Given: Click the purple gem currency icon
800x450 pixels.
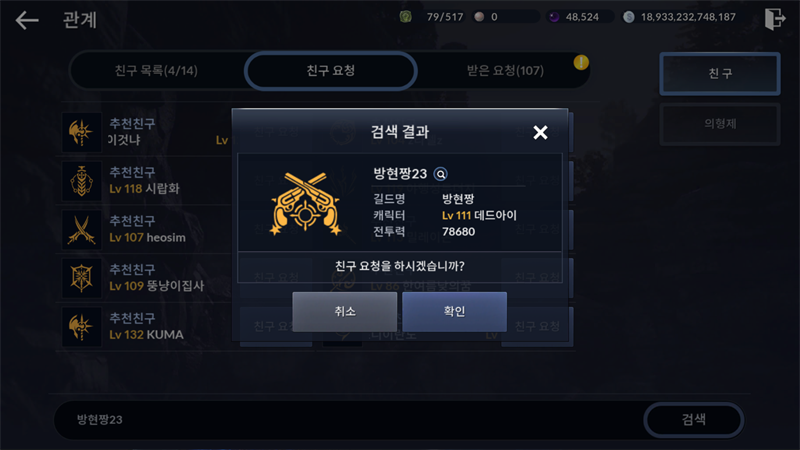Looking at the screenshot, I should click(x=554, y=17).
